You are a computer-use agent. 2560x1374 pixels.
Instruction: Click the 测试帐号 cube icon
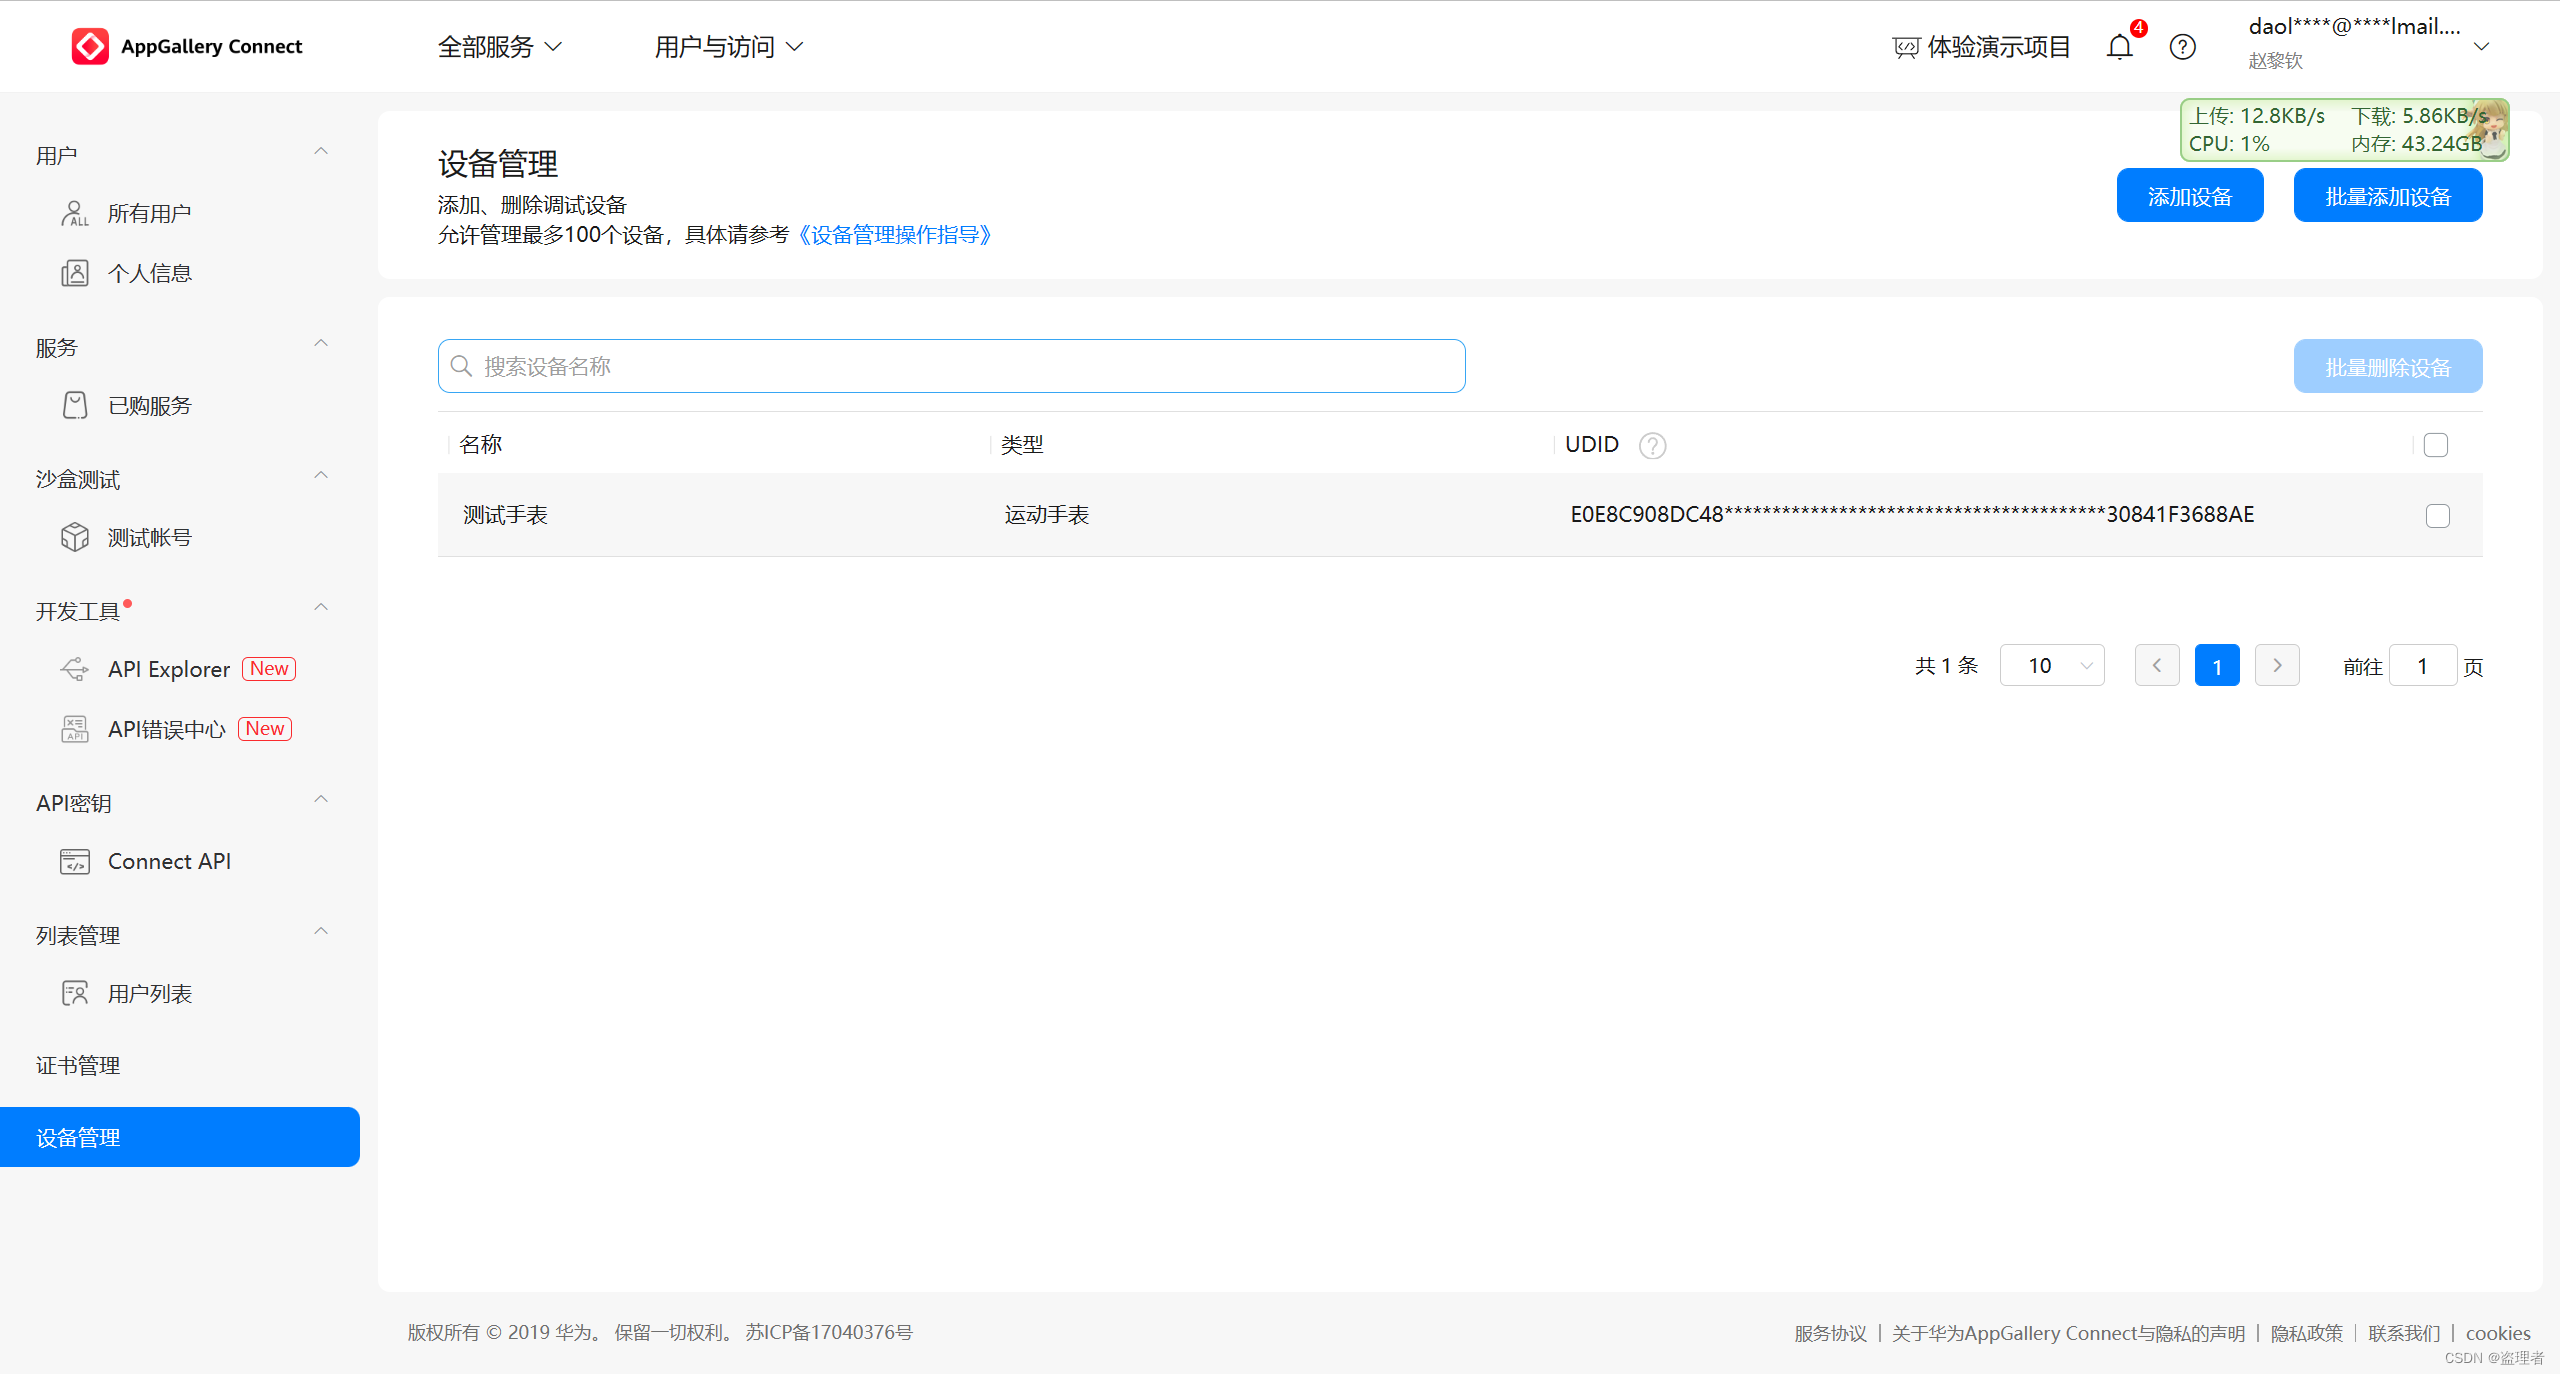(x=75, y=537)
